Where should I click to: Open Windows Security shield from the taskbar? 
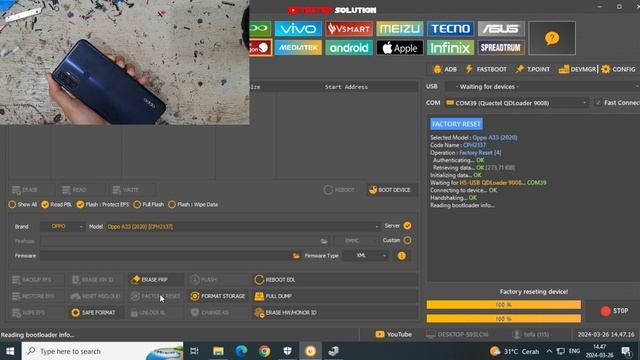coord(287,351)
